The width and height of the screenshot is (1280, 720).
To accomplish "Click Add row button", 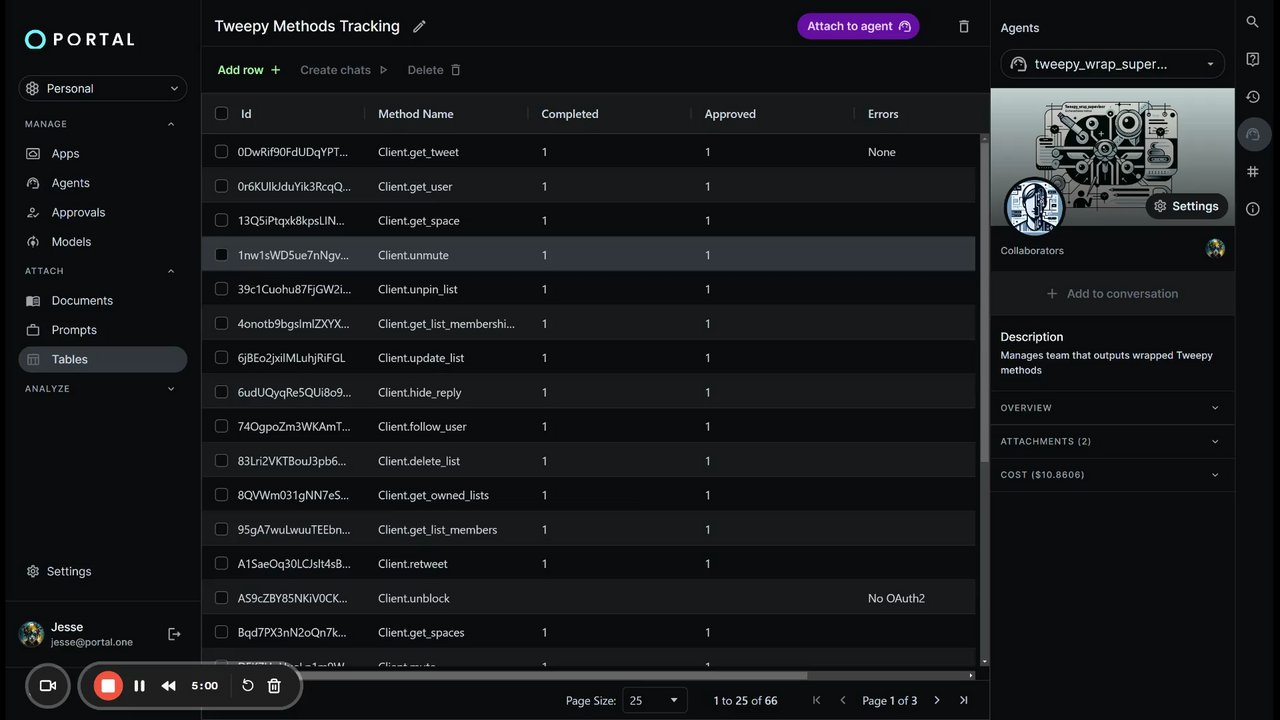I will (x=249, y=70).
